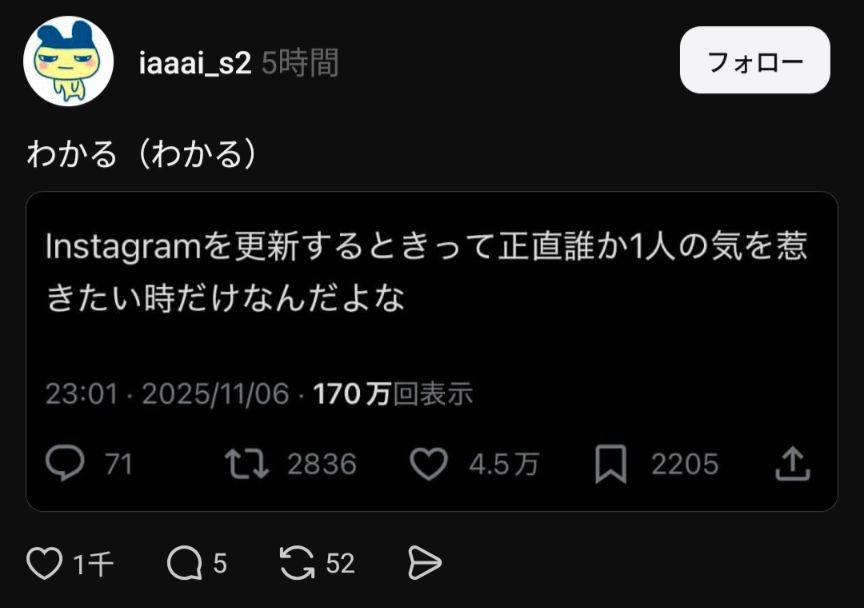Repost using the circular arrows icon showing 52
Image resolution: width=864 pixels, height=608 pixels.
coord(297,563)
